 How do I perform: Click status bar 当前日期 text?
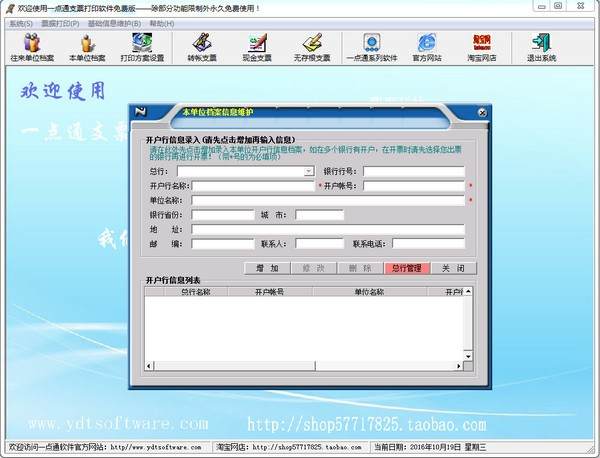430,447
